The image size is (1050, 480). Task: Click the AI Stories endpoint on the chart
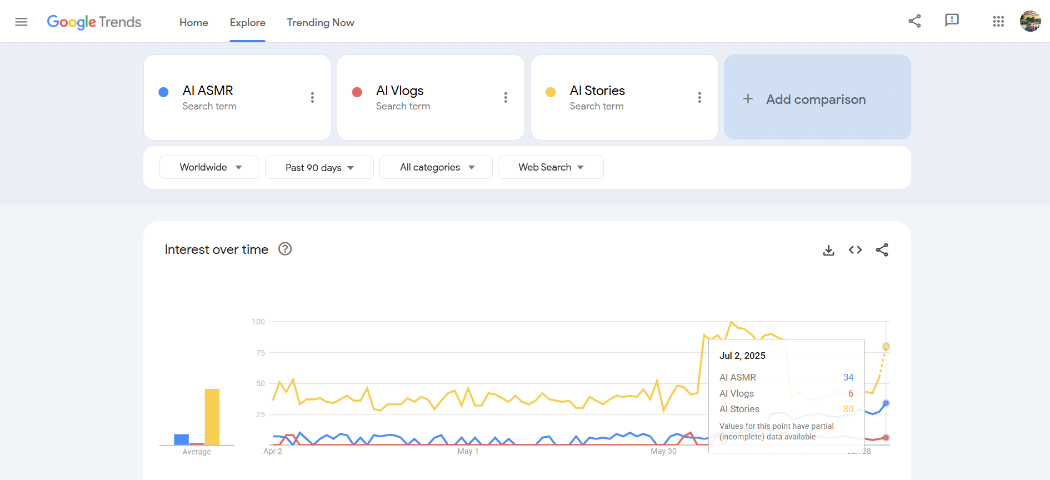pos(886,346)
